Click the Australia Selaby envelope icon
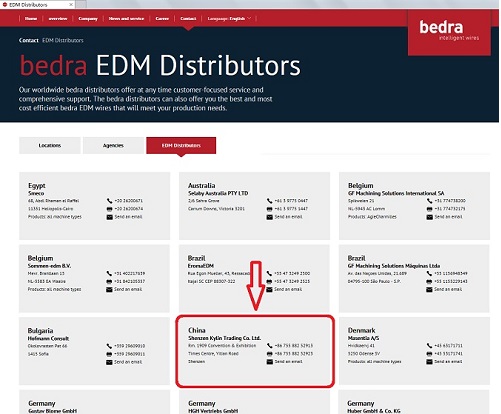Viewport: 501px width, 414px height. pyautogui.click(x=269, y=217)
